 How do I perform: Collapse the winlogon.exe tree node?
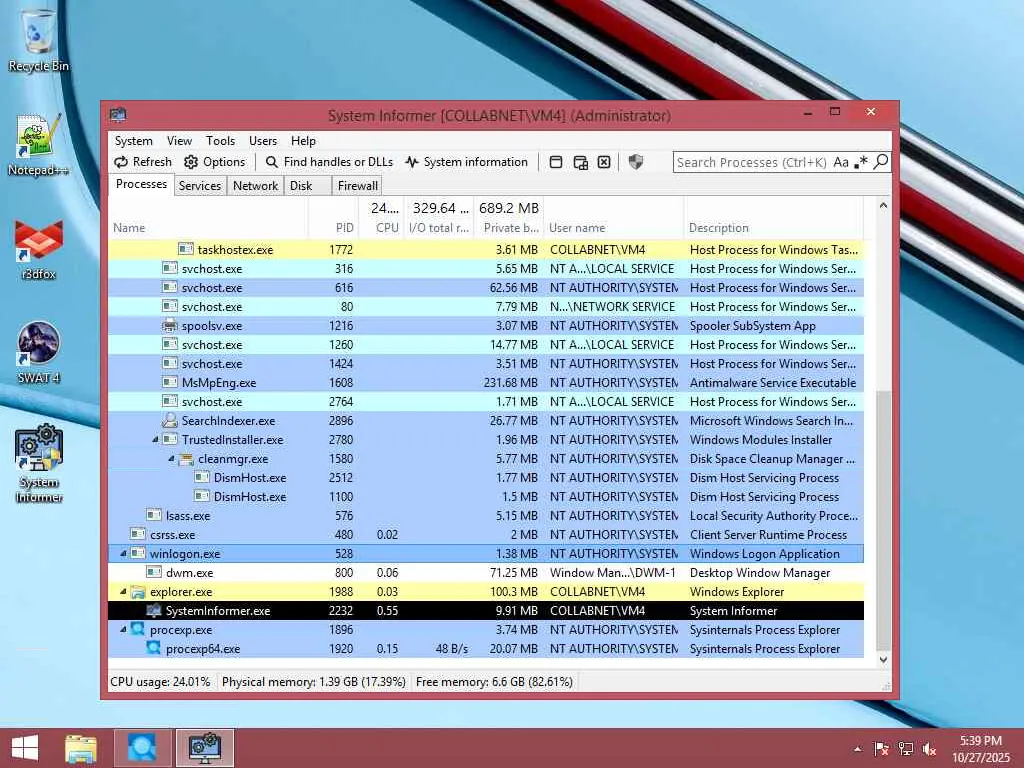[x=123, y=553]
